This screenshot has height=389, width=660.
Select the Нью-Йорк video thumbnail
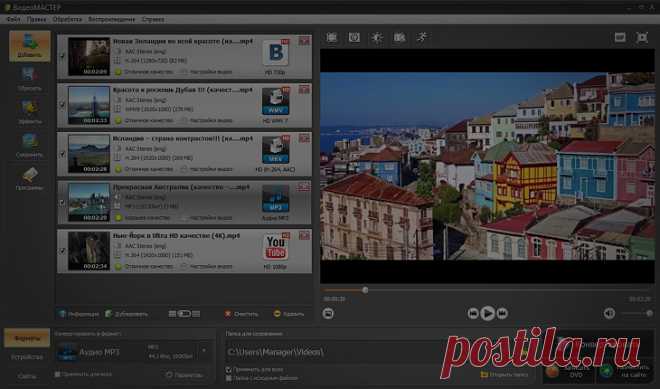pyautogui.click(x=89, y=250)
